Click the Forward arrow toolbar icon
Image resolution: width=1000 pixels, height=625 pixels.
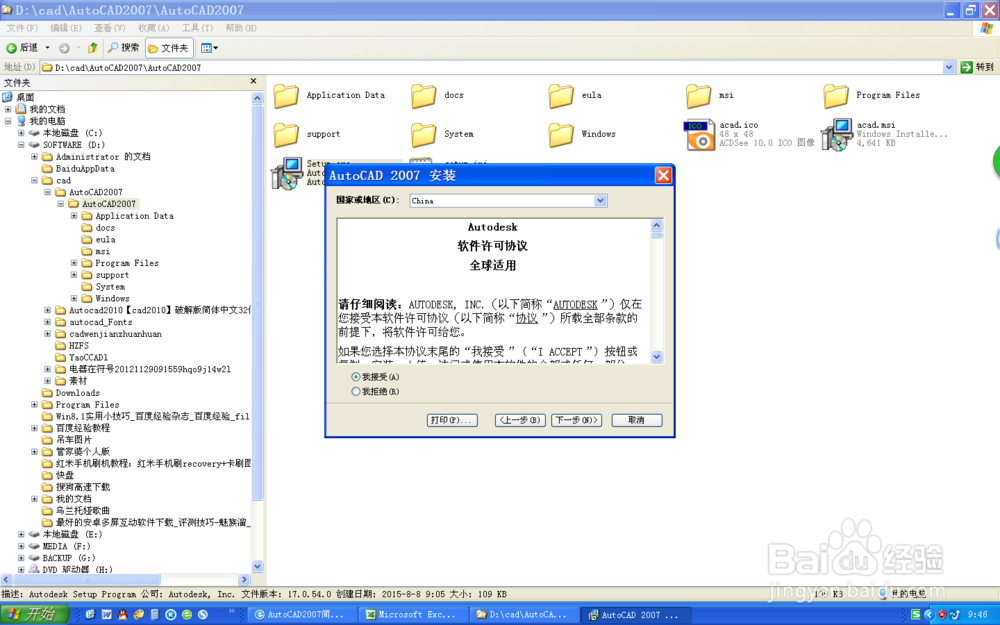pos(64,48)
